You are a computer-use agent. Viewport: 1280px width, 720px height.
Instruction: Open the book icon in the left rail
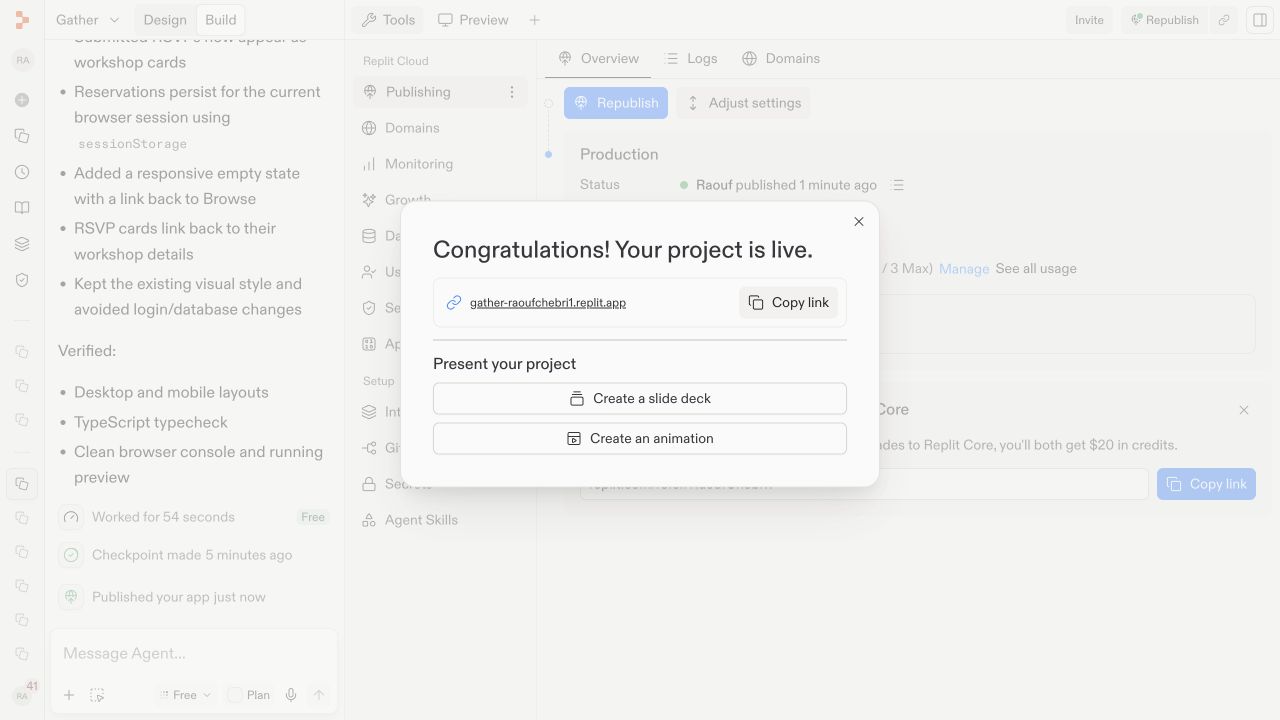tap(22, 208)
